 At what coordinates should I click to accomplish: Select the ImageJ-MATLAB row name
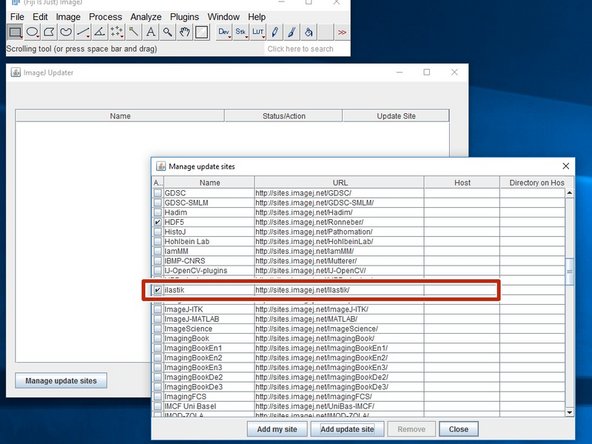(x=192, y=319)
